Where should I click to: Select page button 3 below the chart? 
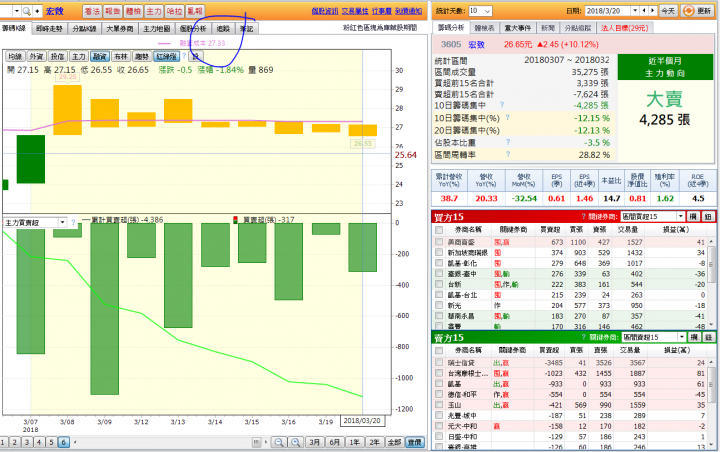[27, 442]
